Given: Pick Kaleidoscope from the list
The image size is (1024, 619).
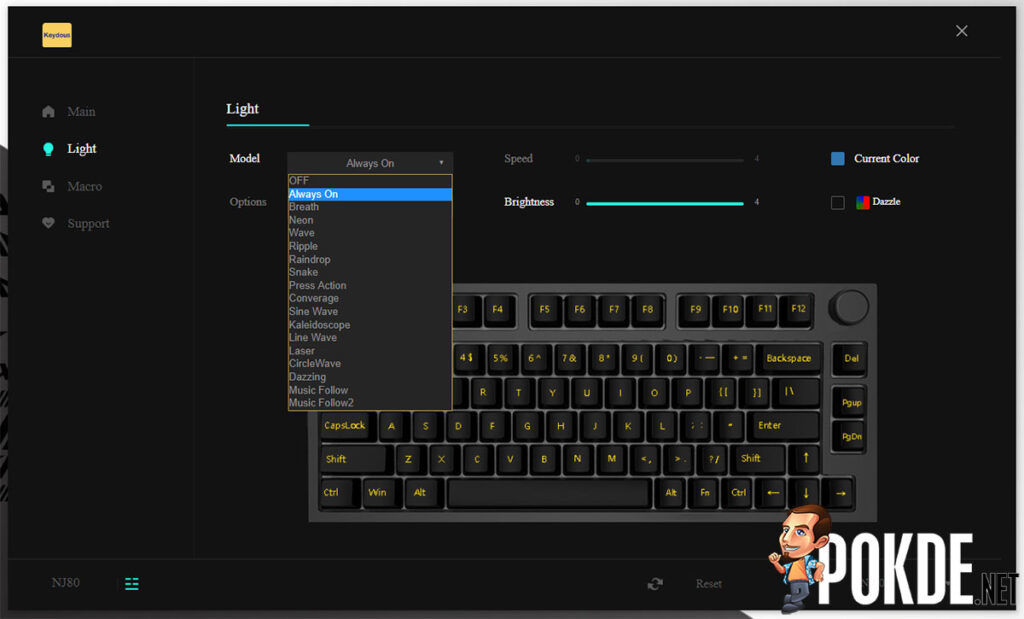Looking at the screenshot, I should point(370,325).
